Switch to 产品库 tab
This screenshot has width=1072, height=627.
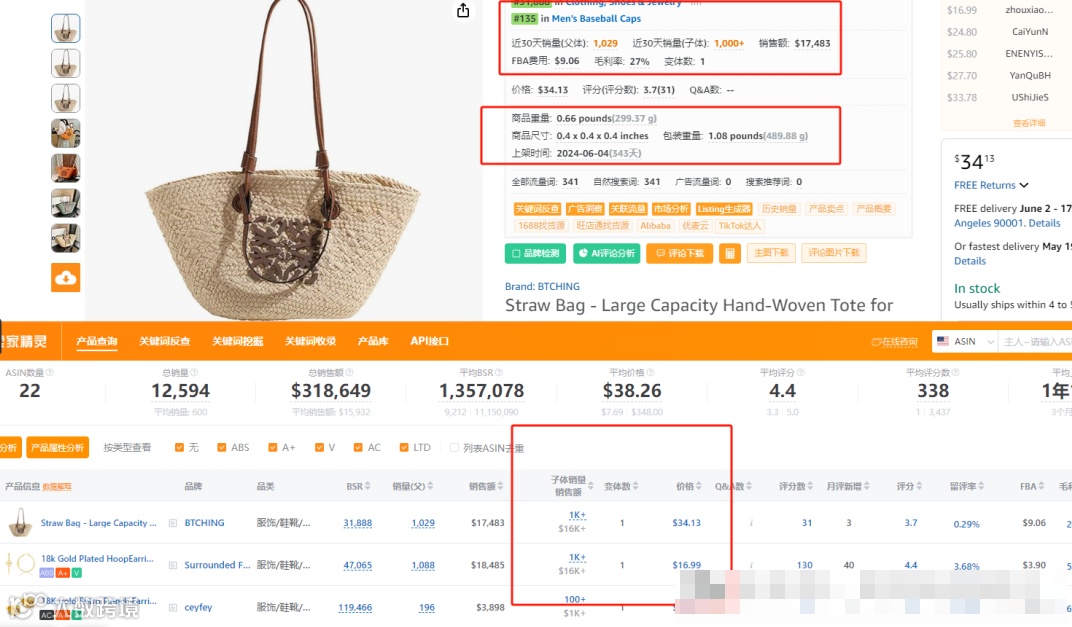tap(373, 341)
